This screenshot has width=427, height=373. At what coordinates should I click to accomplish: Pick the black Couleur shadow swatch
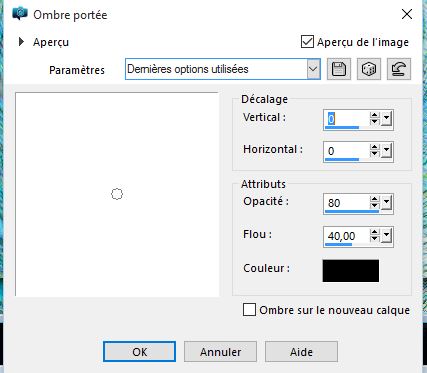[351, 271]
